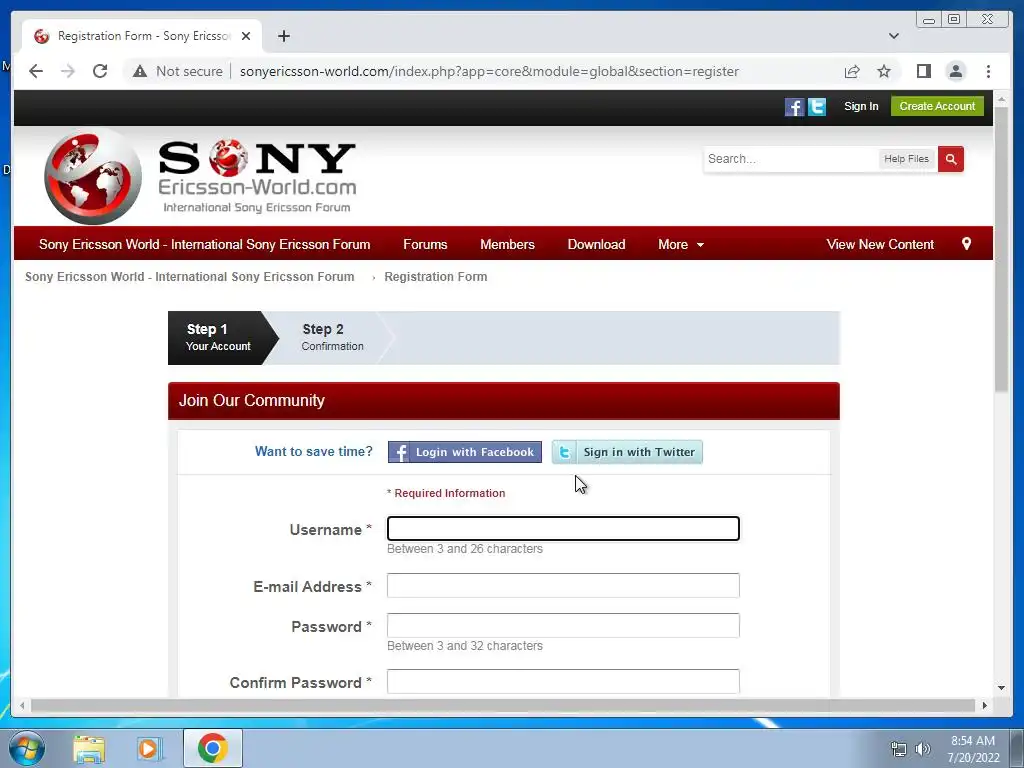
Task: Click the 'Between 3 and 26 characters' hint
Action: (x=465, y=549)
